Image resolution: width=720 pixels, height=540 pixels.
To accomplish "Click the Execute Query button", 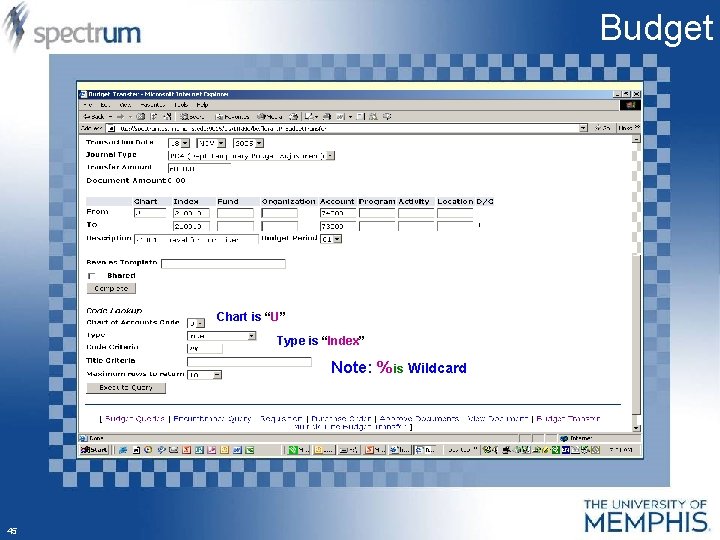I will 126,388.
